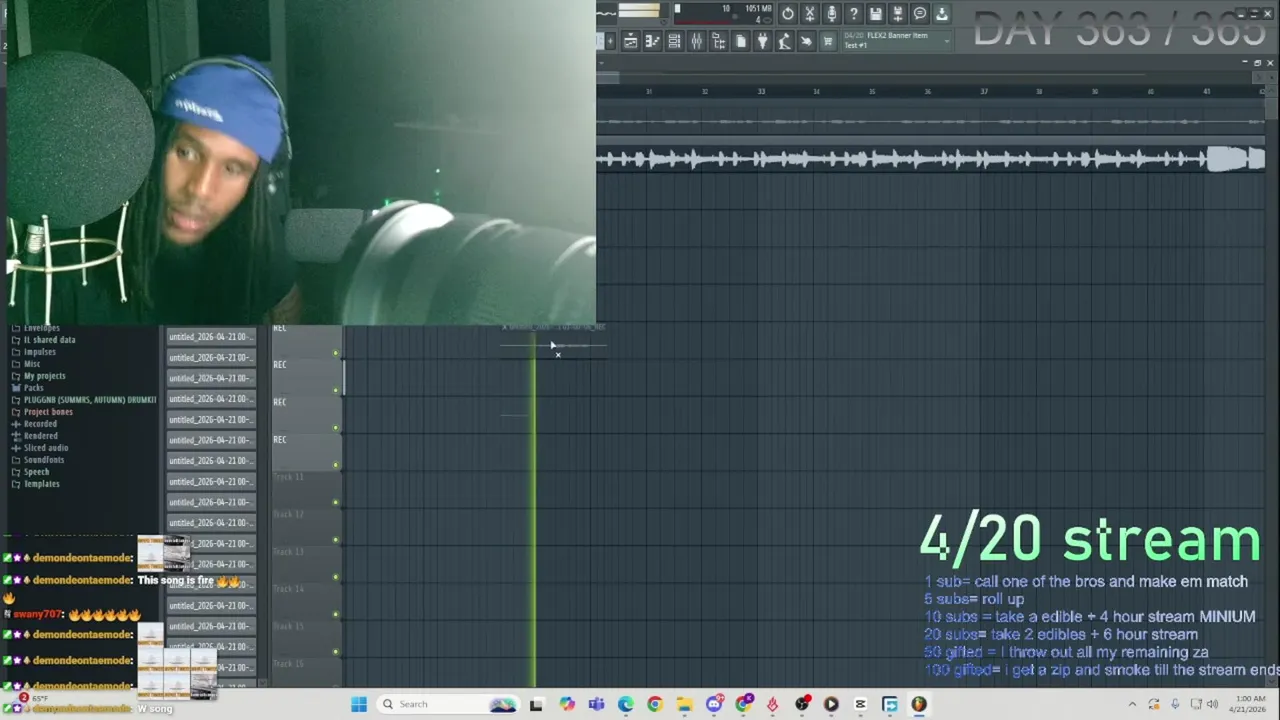Open the Piano roll view icon
The image size is (1280, 720).
coord(652,41)
